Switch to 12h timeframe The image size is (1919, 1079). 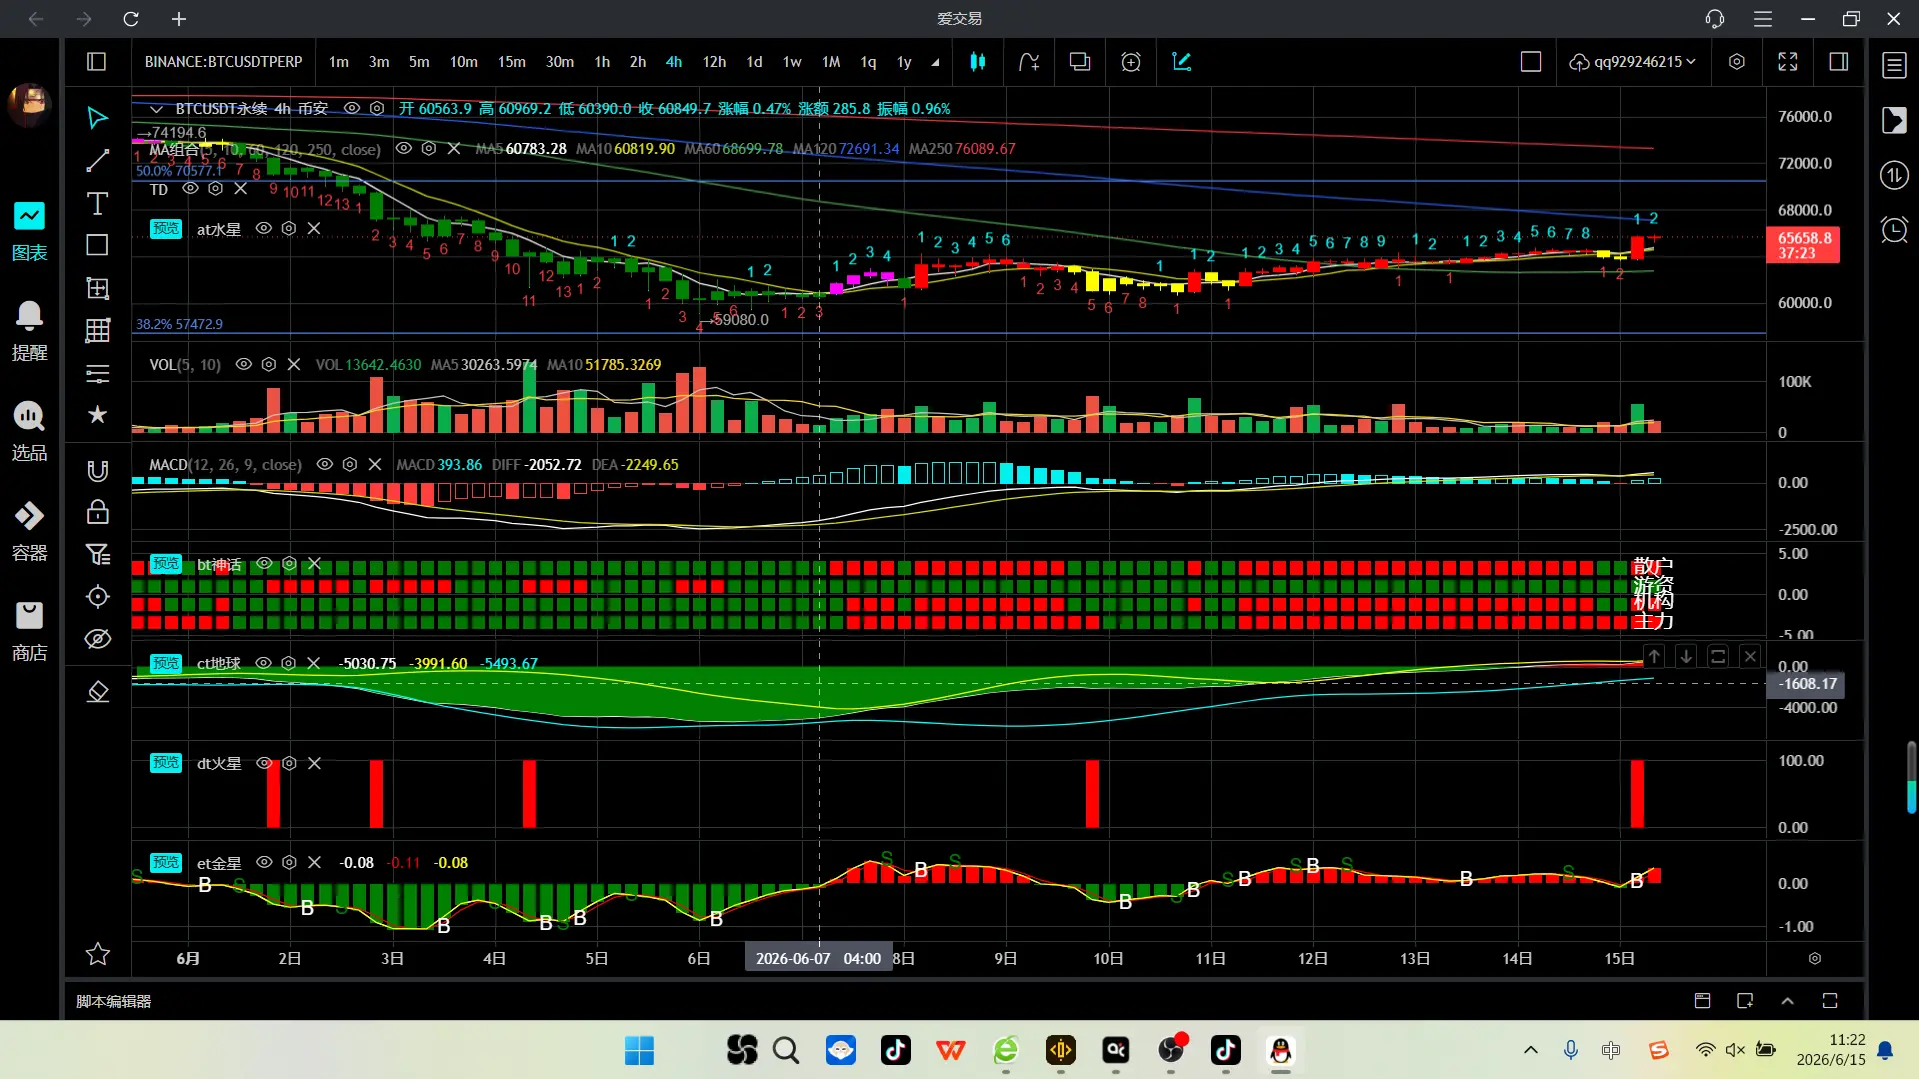(x=714, y=62)
